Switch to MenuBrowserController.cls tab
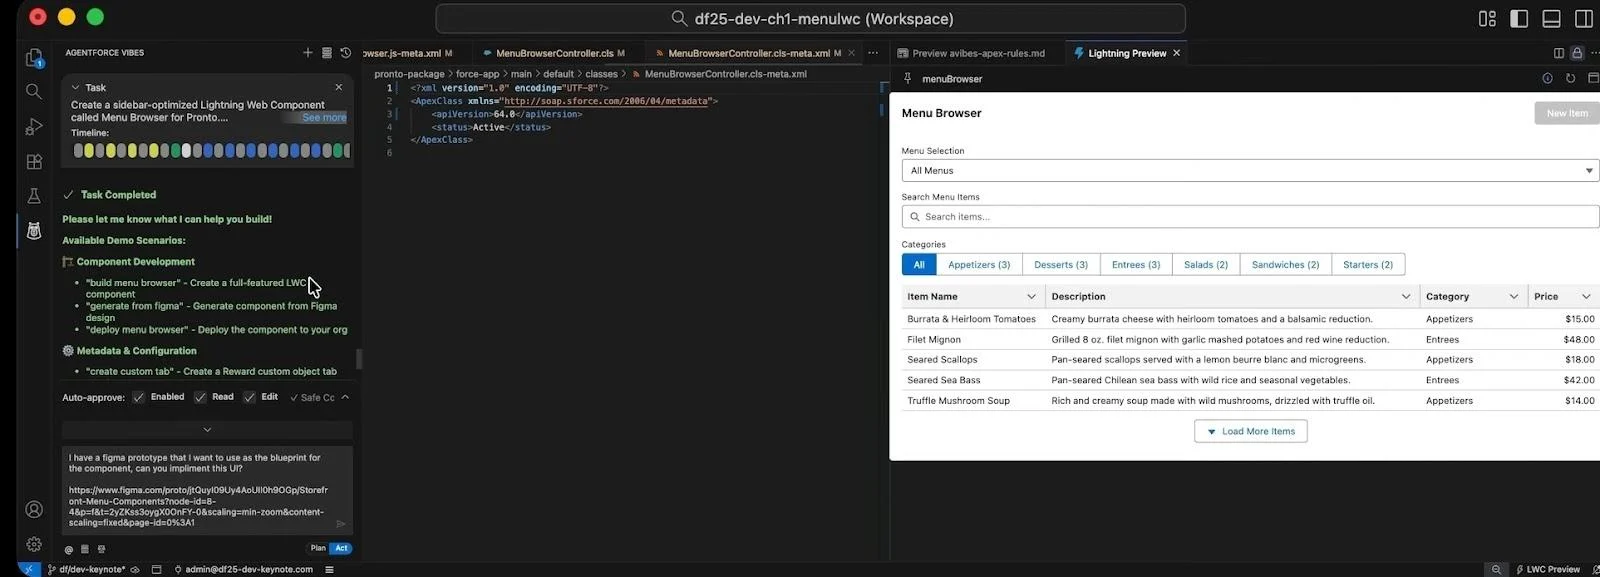This screenshot has height=577, width=1600. coord(554,53)
